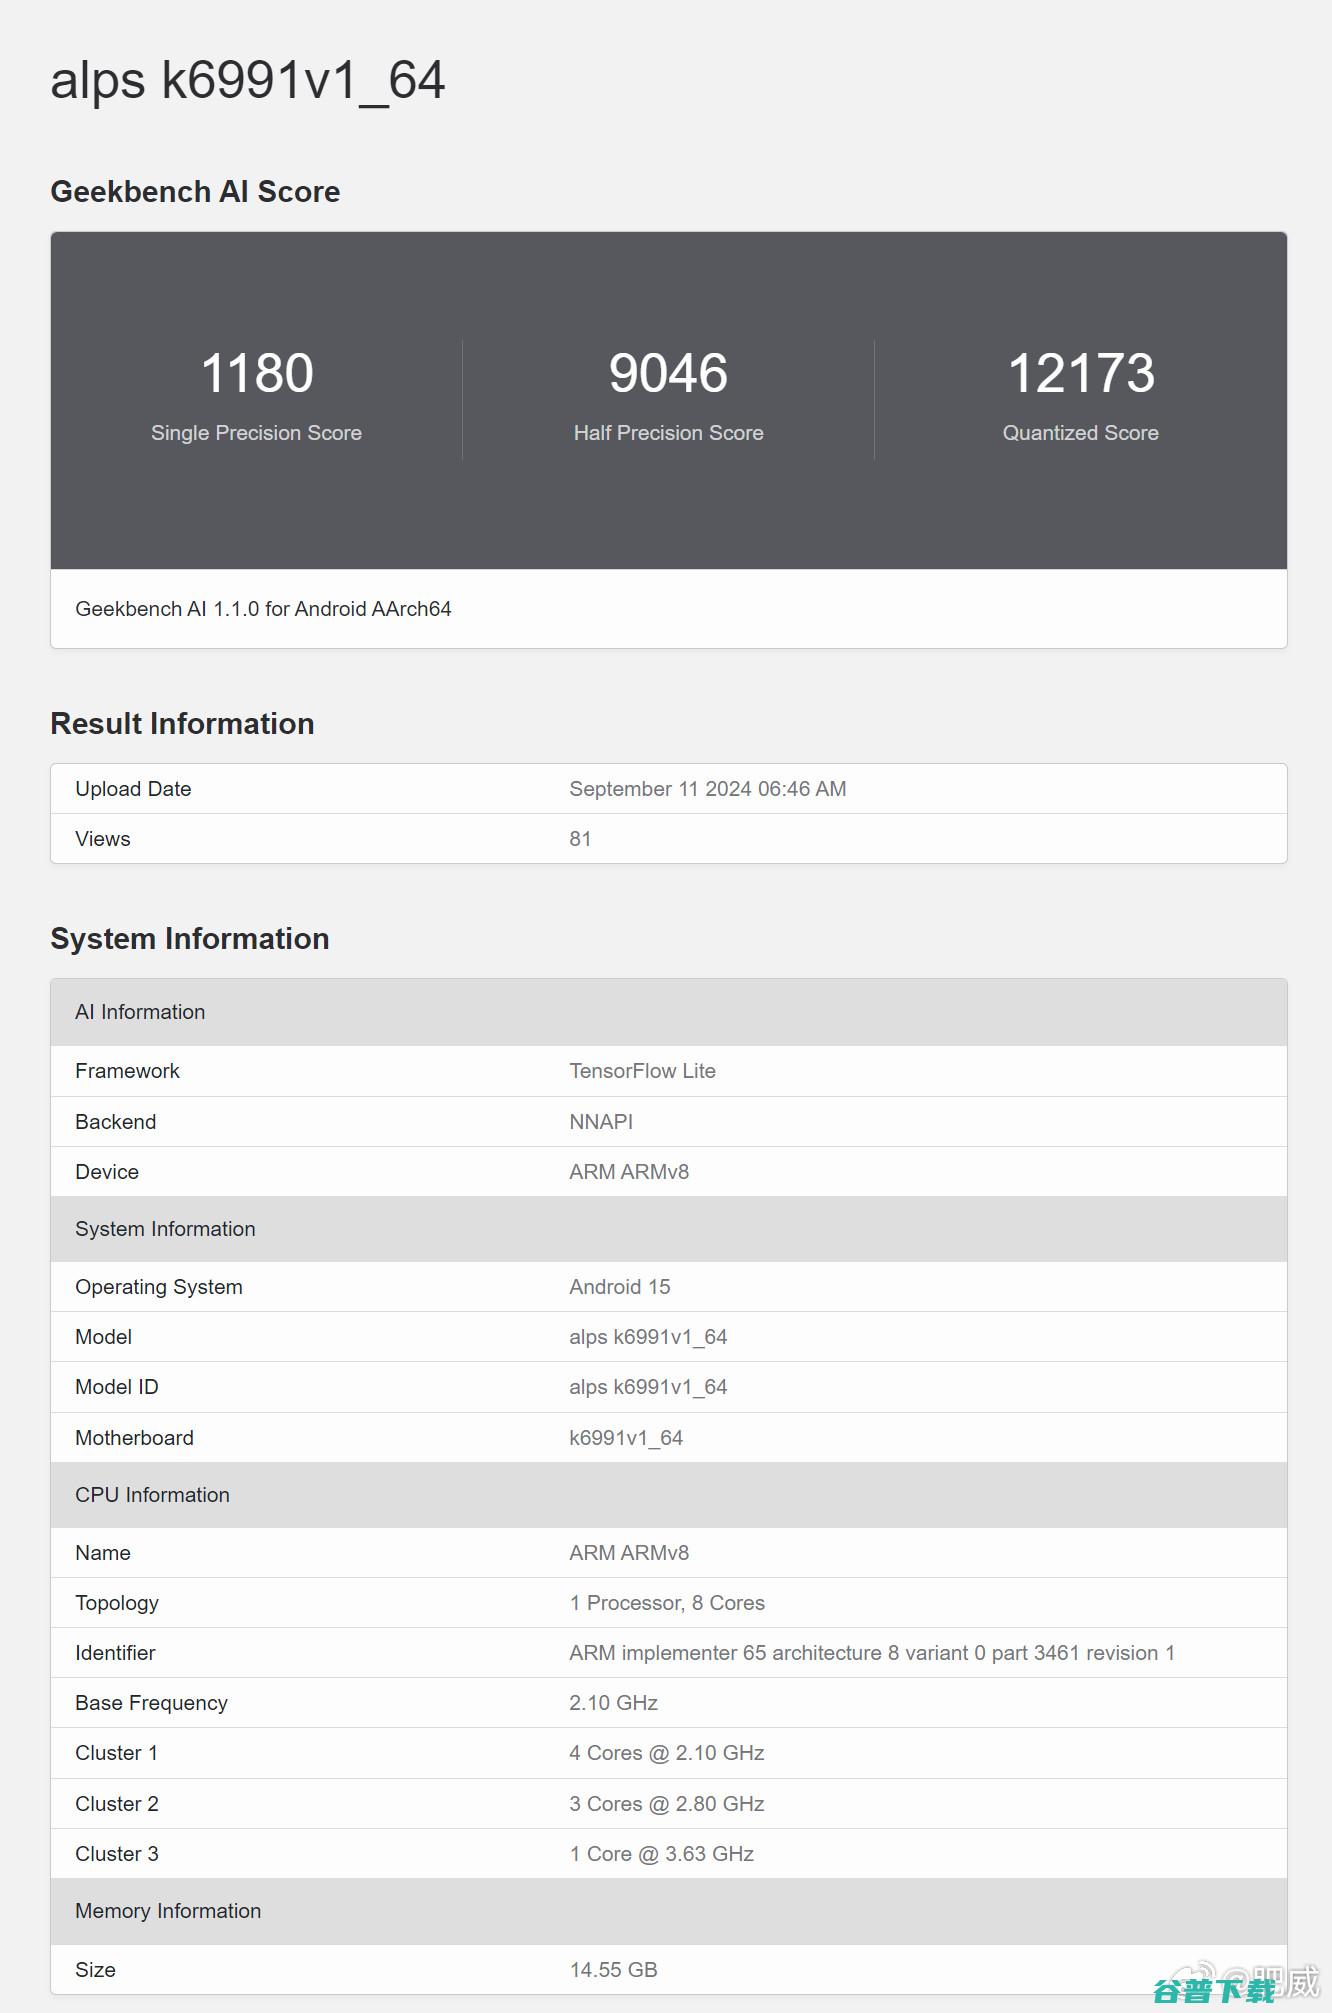Click the Backend row label
The image size is (1332, 2013).
(x=116, y=1122)
